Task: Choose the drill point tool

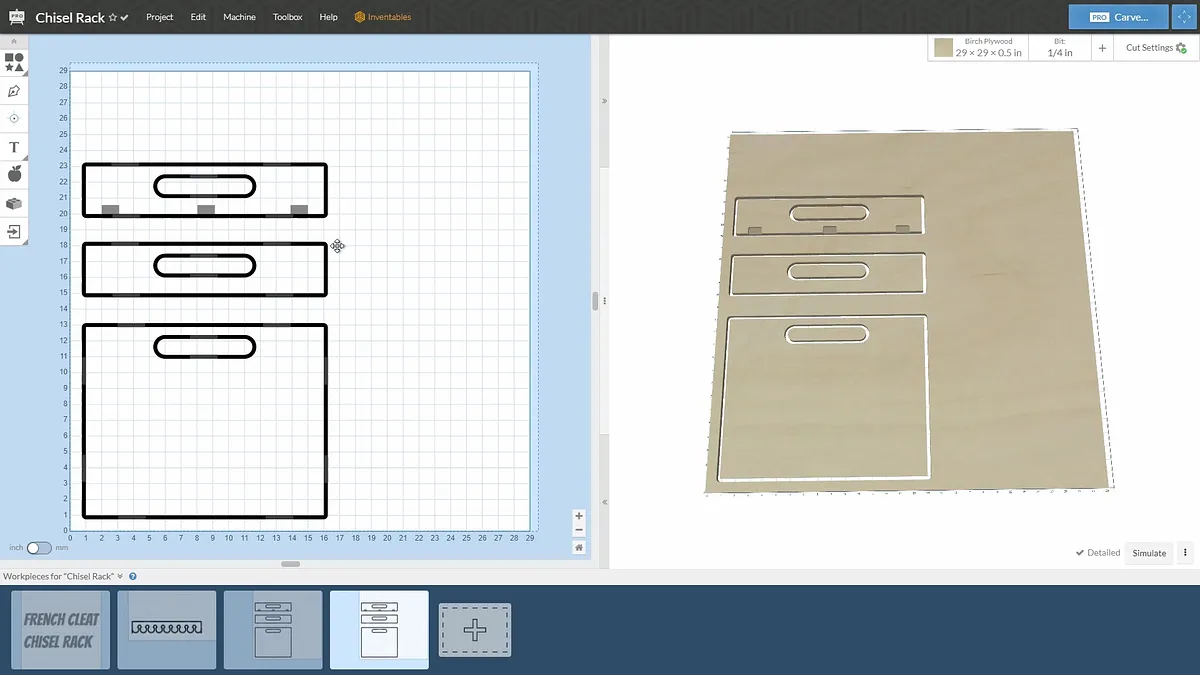Action: [x=14, y=118]
